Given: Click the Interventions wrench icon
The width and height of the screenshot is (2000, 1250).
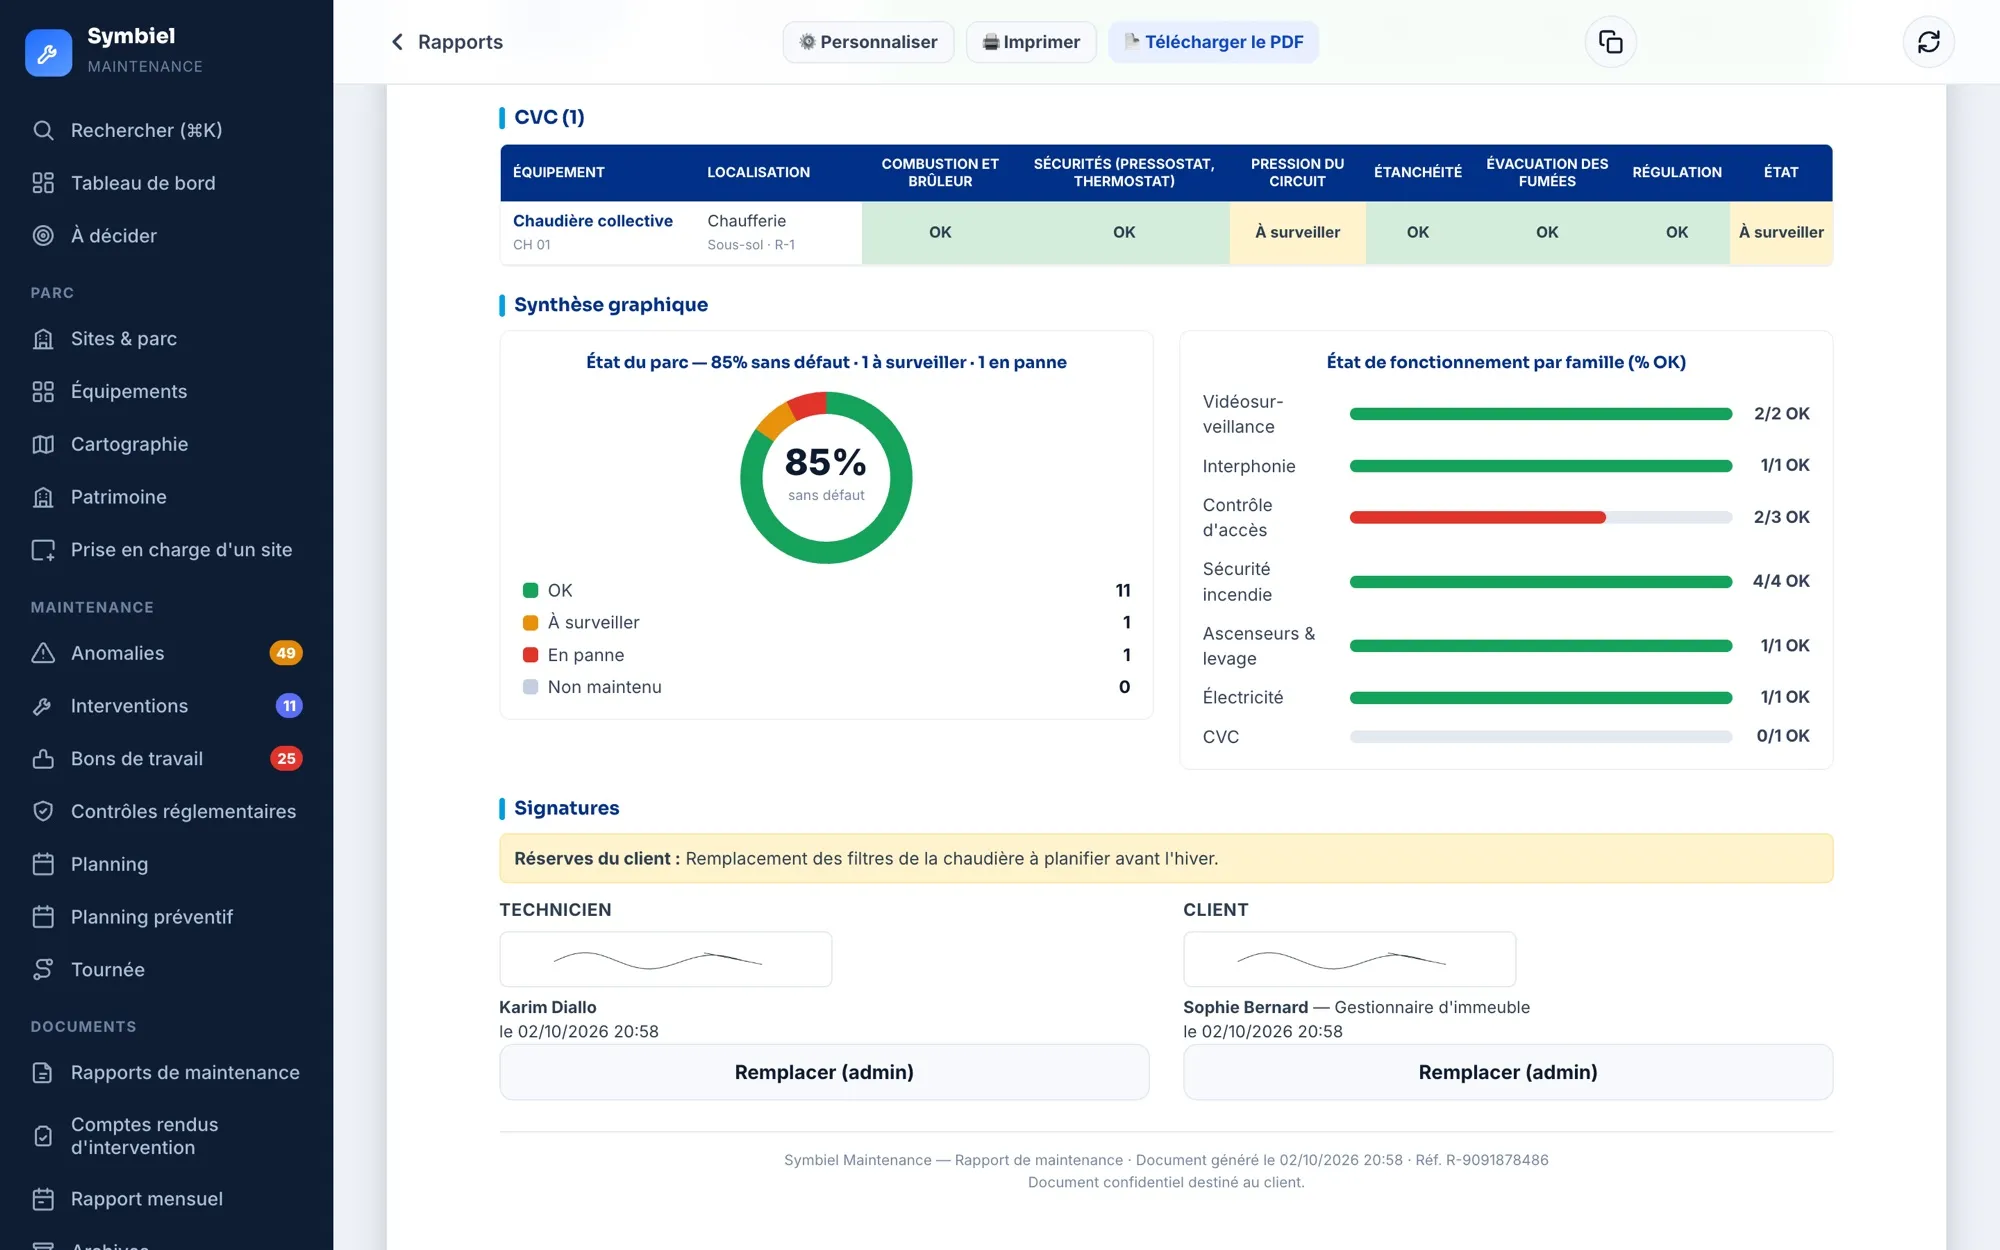Looking at the screenshot, I should [43, 706].
